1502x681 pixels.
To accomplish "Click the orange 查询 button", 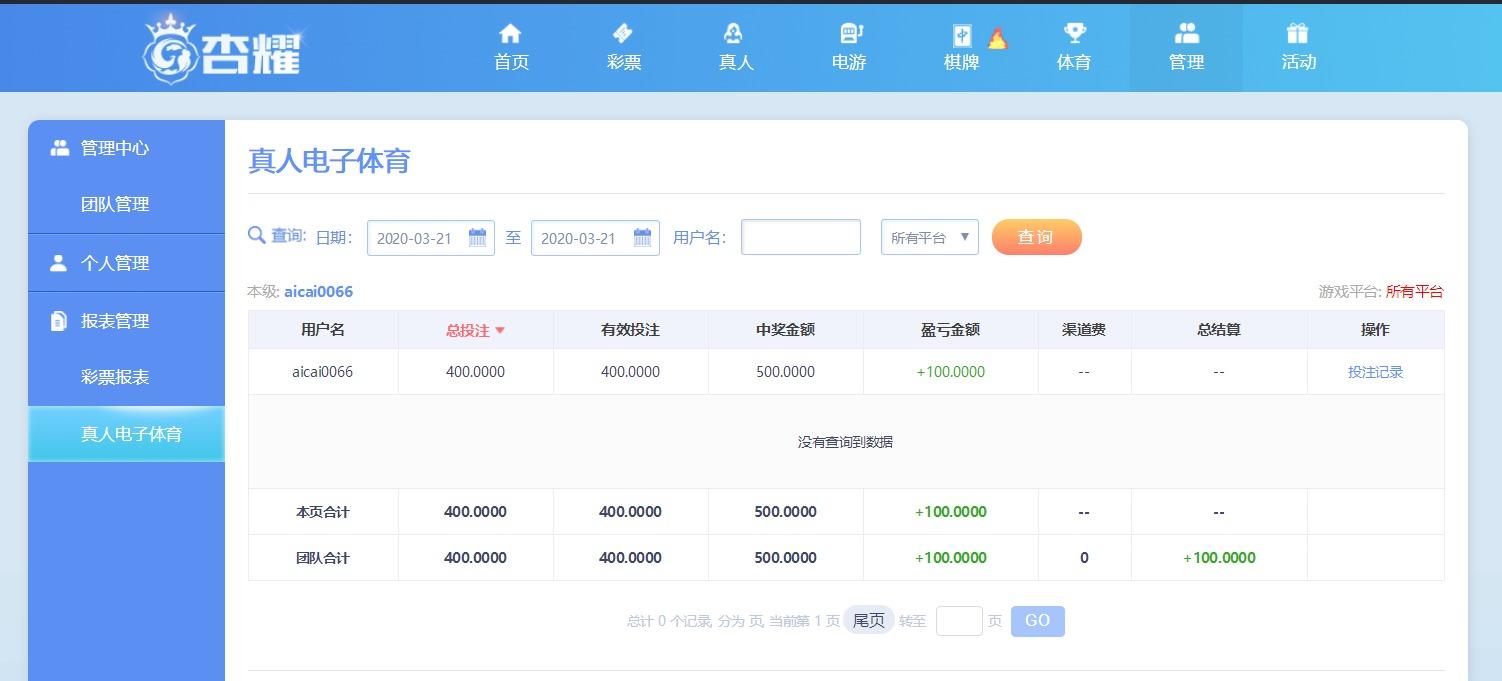I will click(x=1036, y=237).
